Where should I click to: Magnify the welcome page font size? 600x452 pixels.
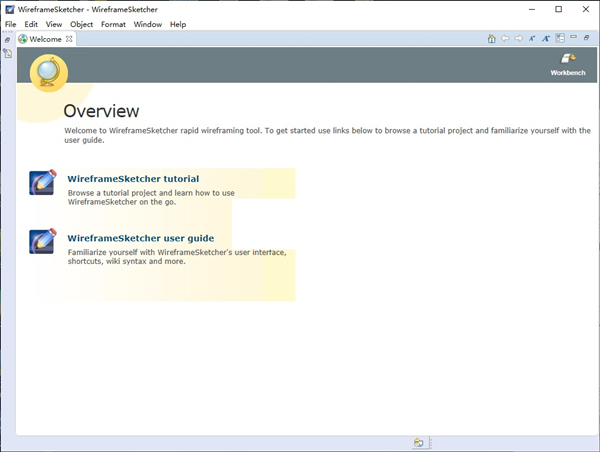click(x=546, y=38)
